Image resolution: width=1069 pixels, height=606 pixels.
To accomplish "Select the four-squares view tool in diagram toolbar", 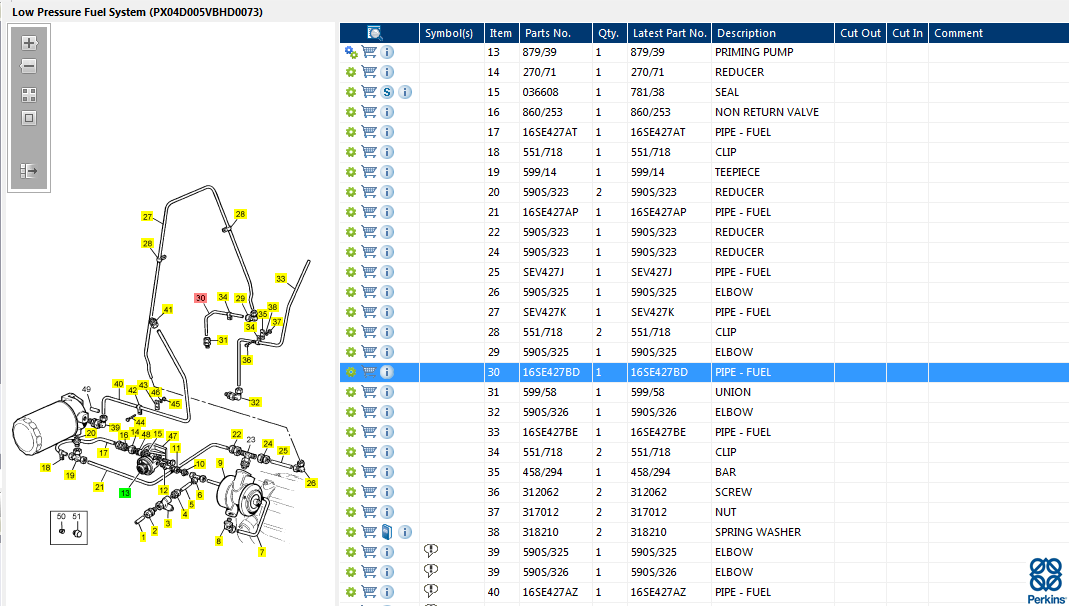I will click(29, 95).
